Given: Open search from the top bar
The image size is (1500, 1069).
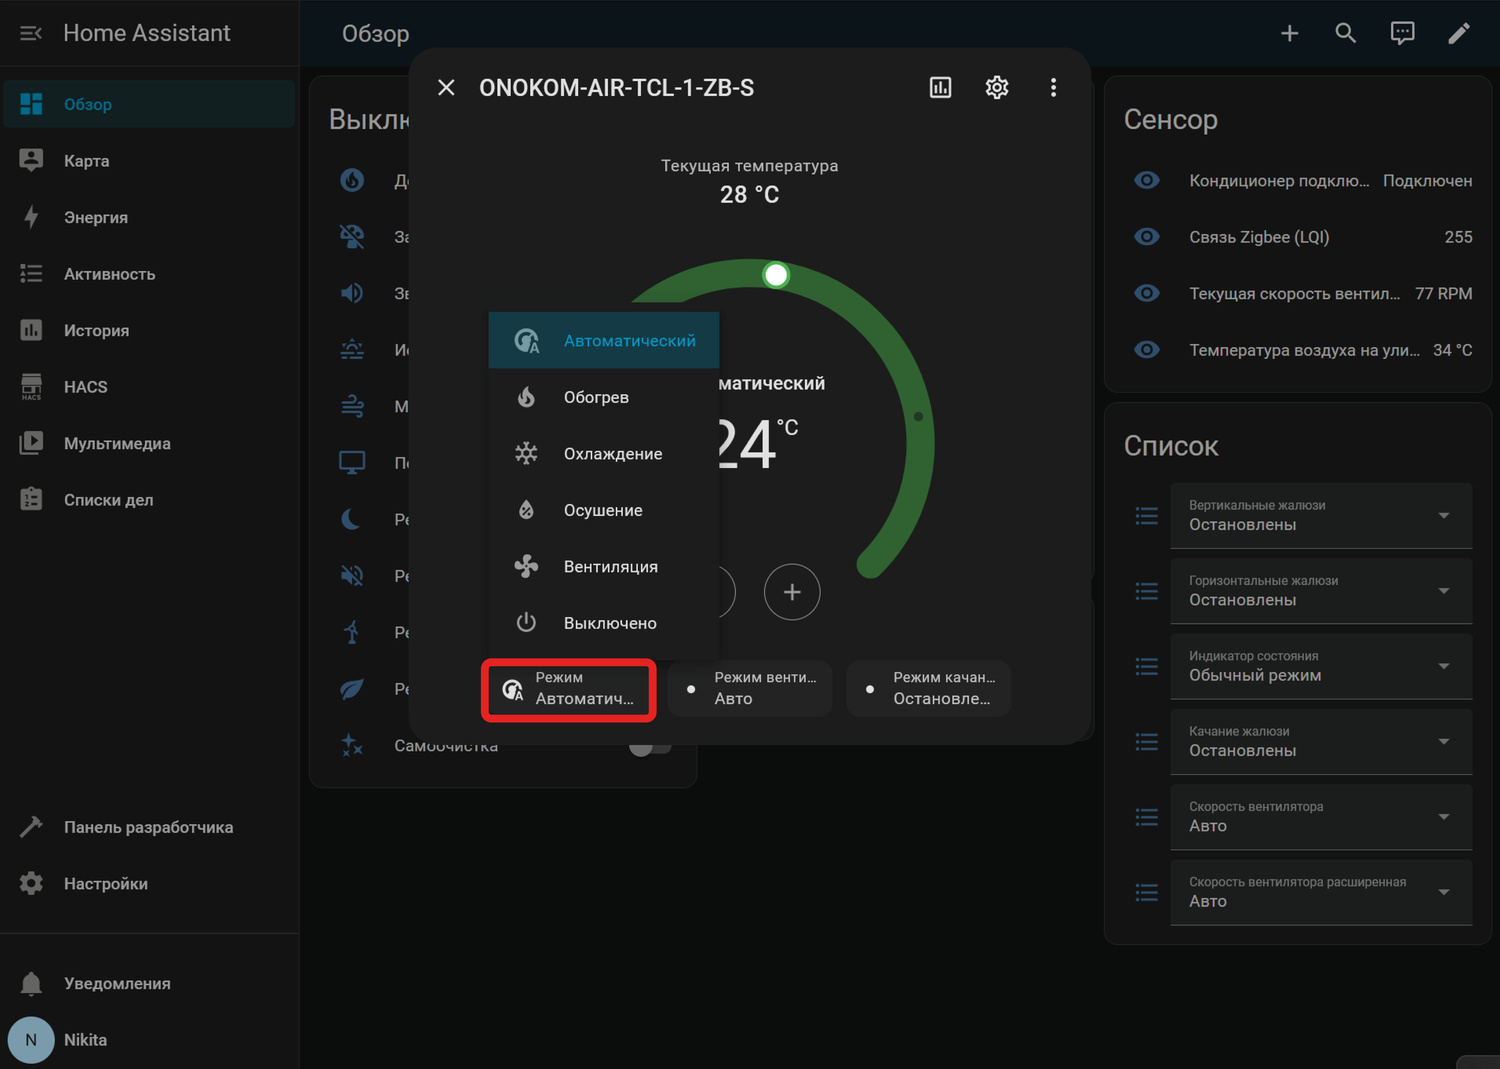Looking at the screenshot, I should point(1346,33).
